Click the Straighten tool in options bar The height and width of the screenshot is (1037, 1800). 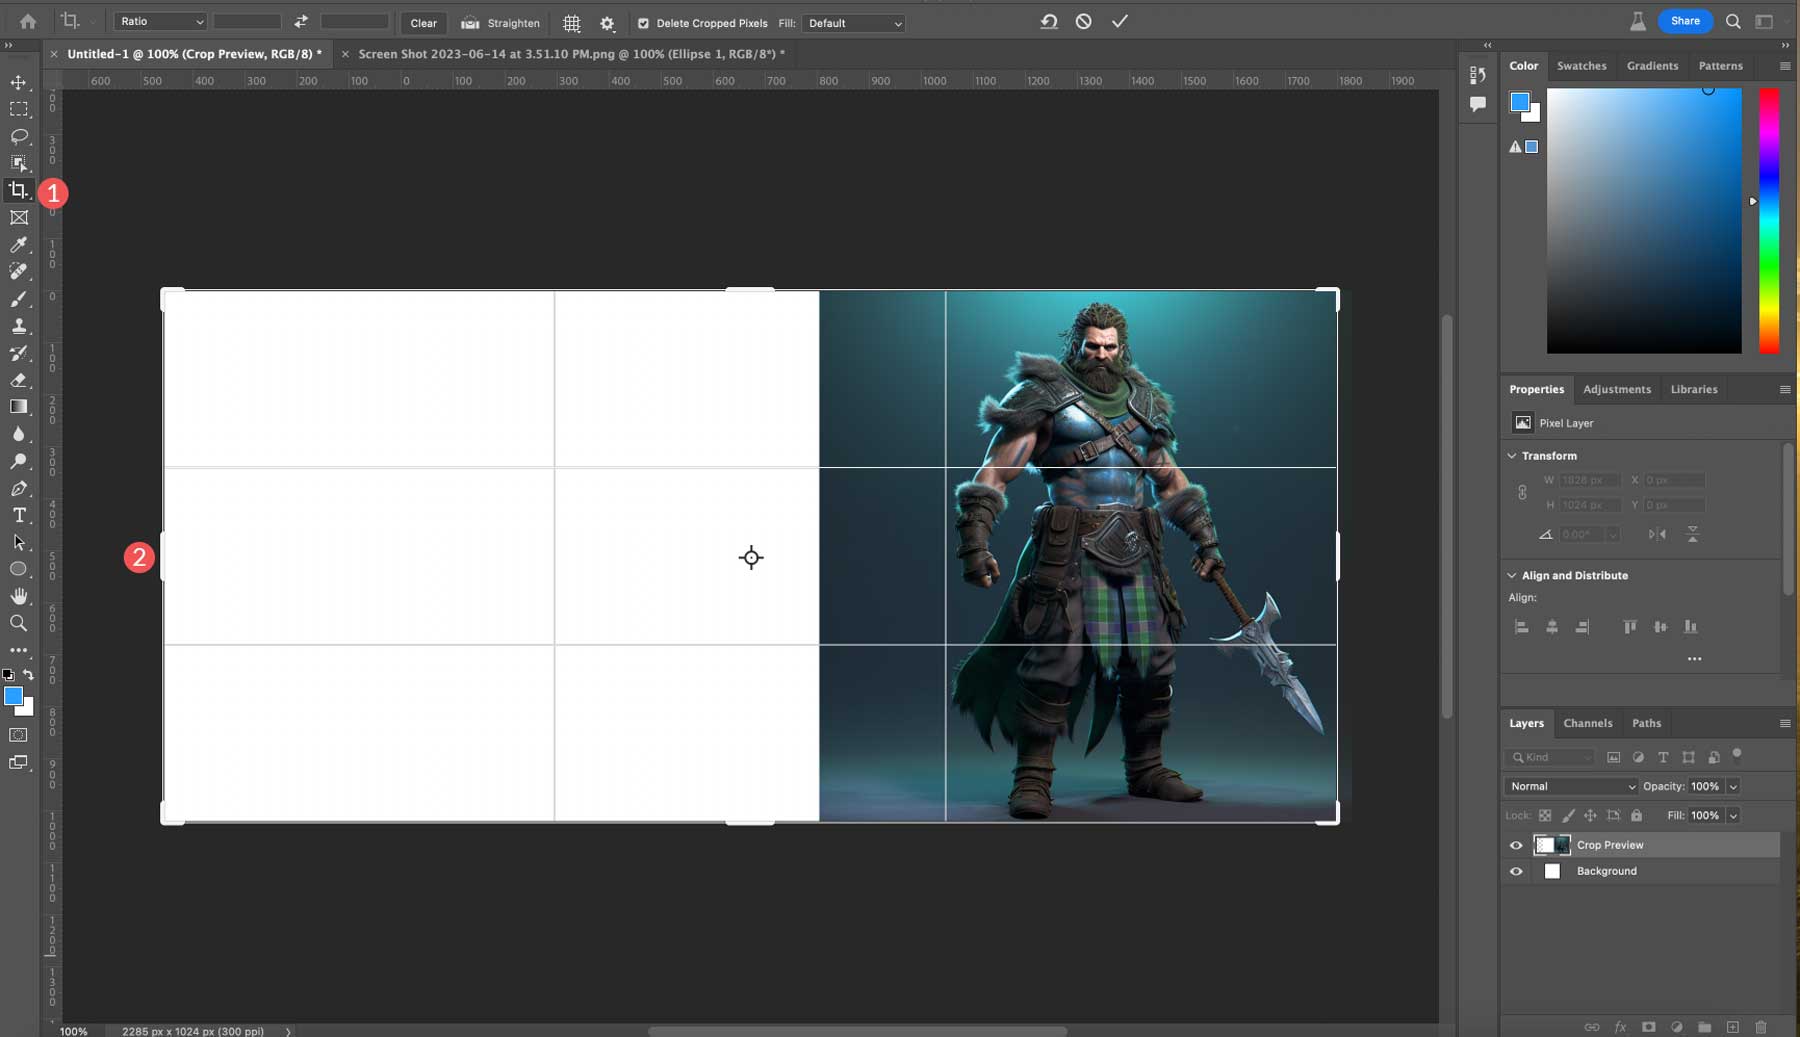tap(498, 22)
